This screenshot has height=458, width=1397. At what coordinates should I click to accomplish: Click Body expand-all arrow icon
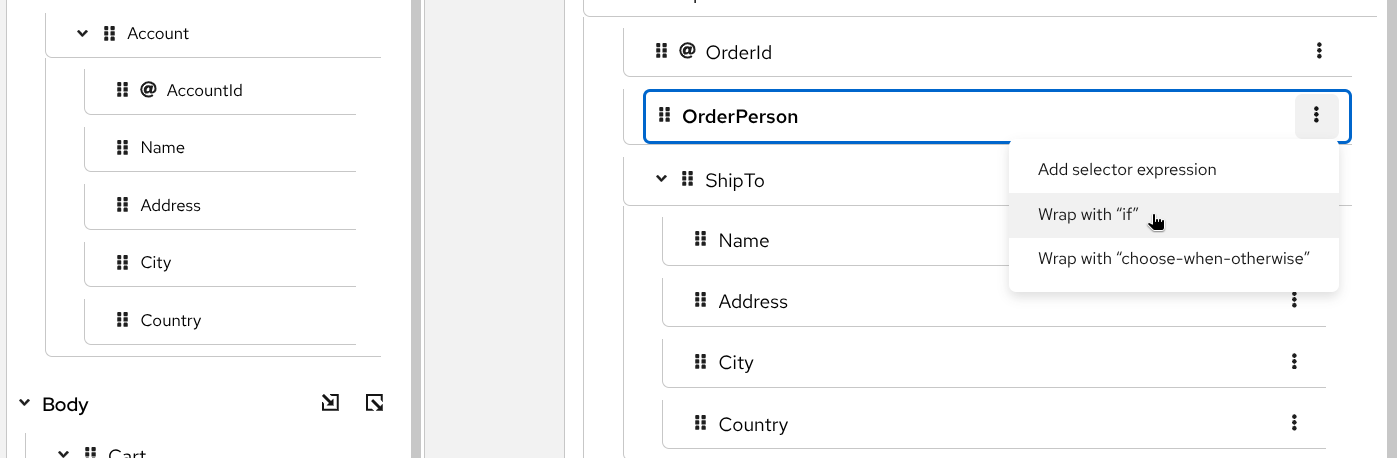(x=330, y=403)
